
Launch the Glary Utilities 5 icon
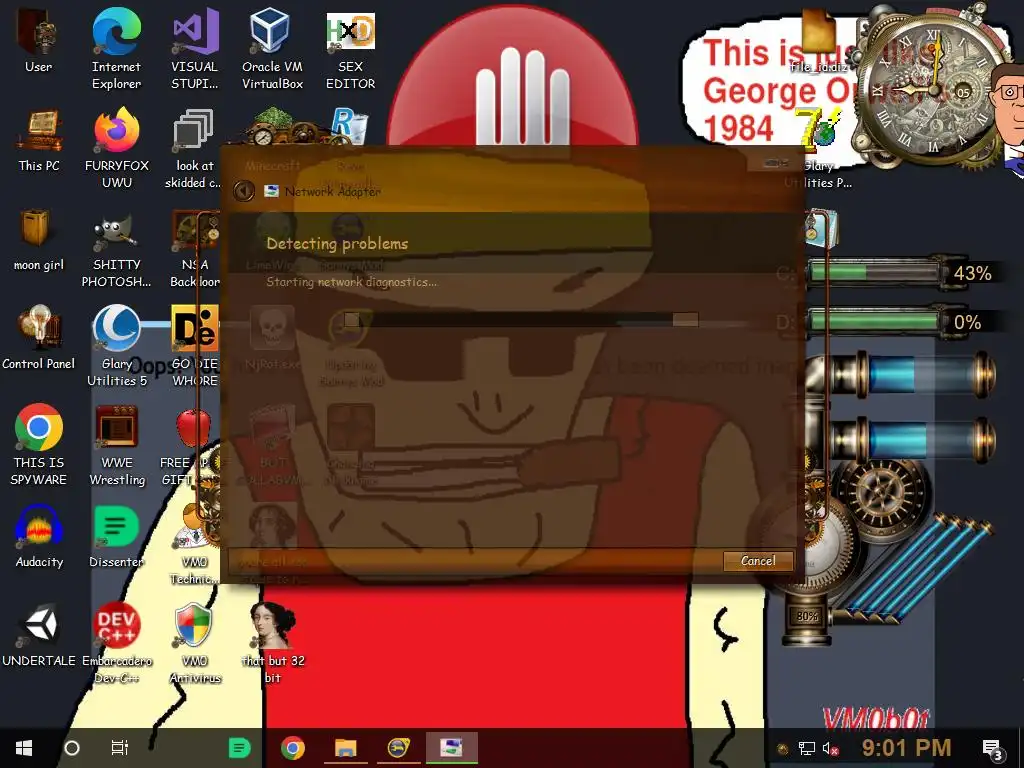pos(116,346)
